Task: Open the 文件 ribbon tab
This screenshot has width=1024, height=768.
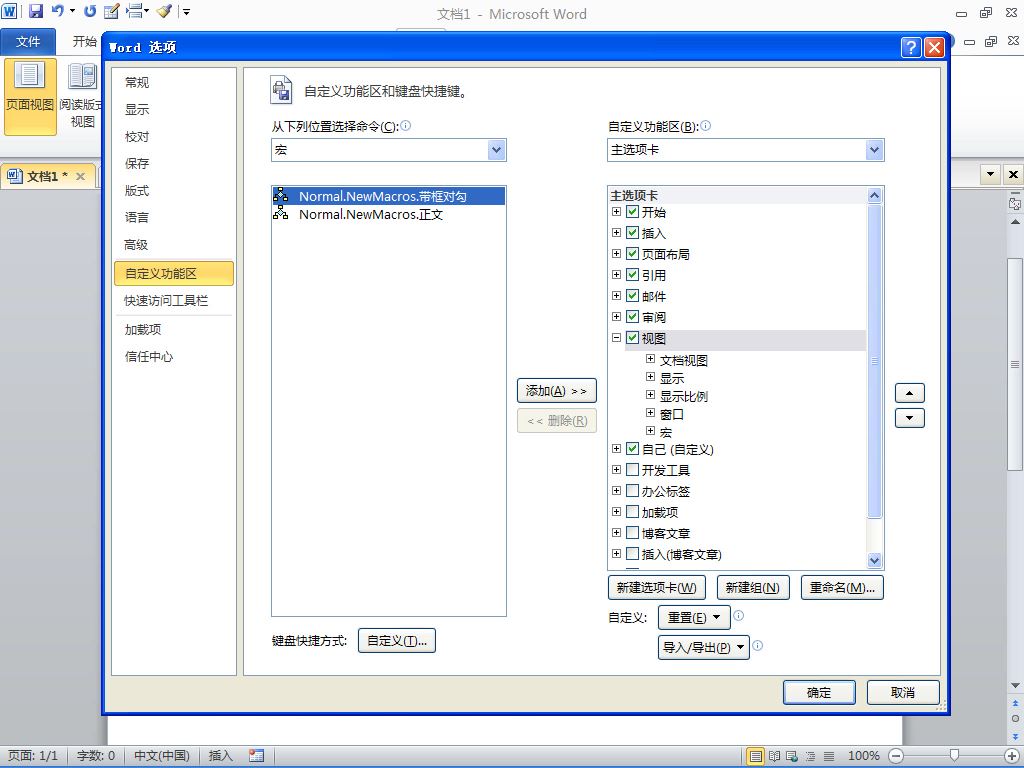Action: tap(28, 42)
